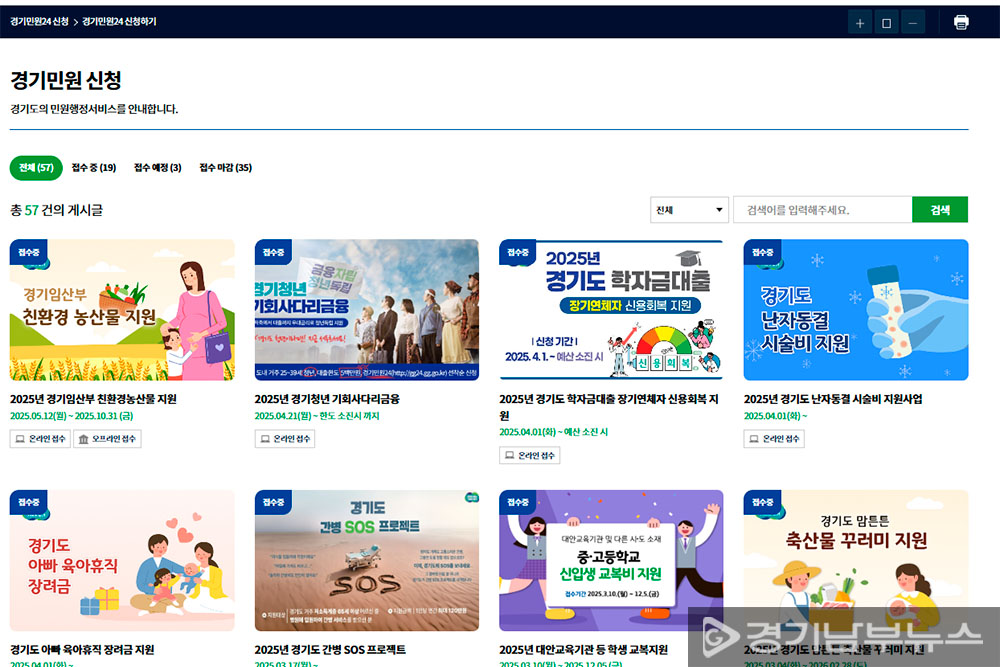Screen dimensions: 1000x667
Task: Click the square reset-zoom icon
Action: coord(886,23)
